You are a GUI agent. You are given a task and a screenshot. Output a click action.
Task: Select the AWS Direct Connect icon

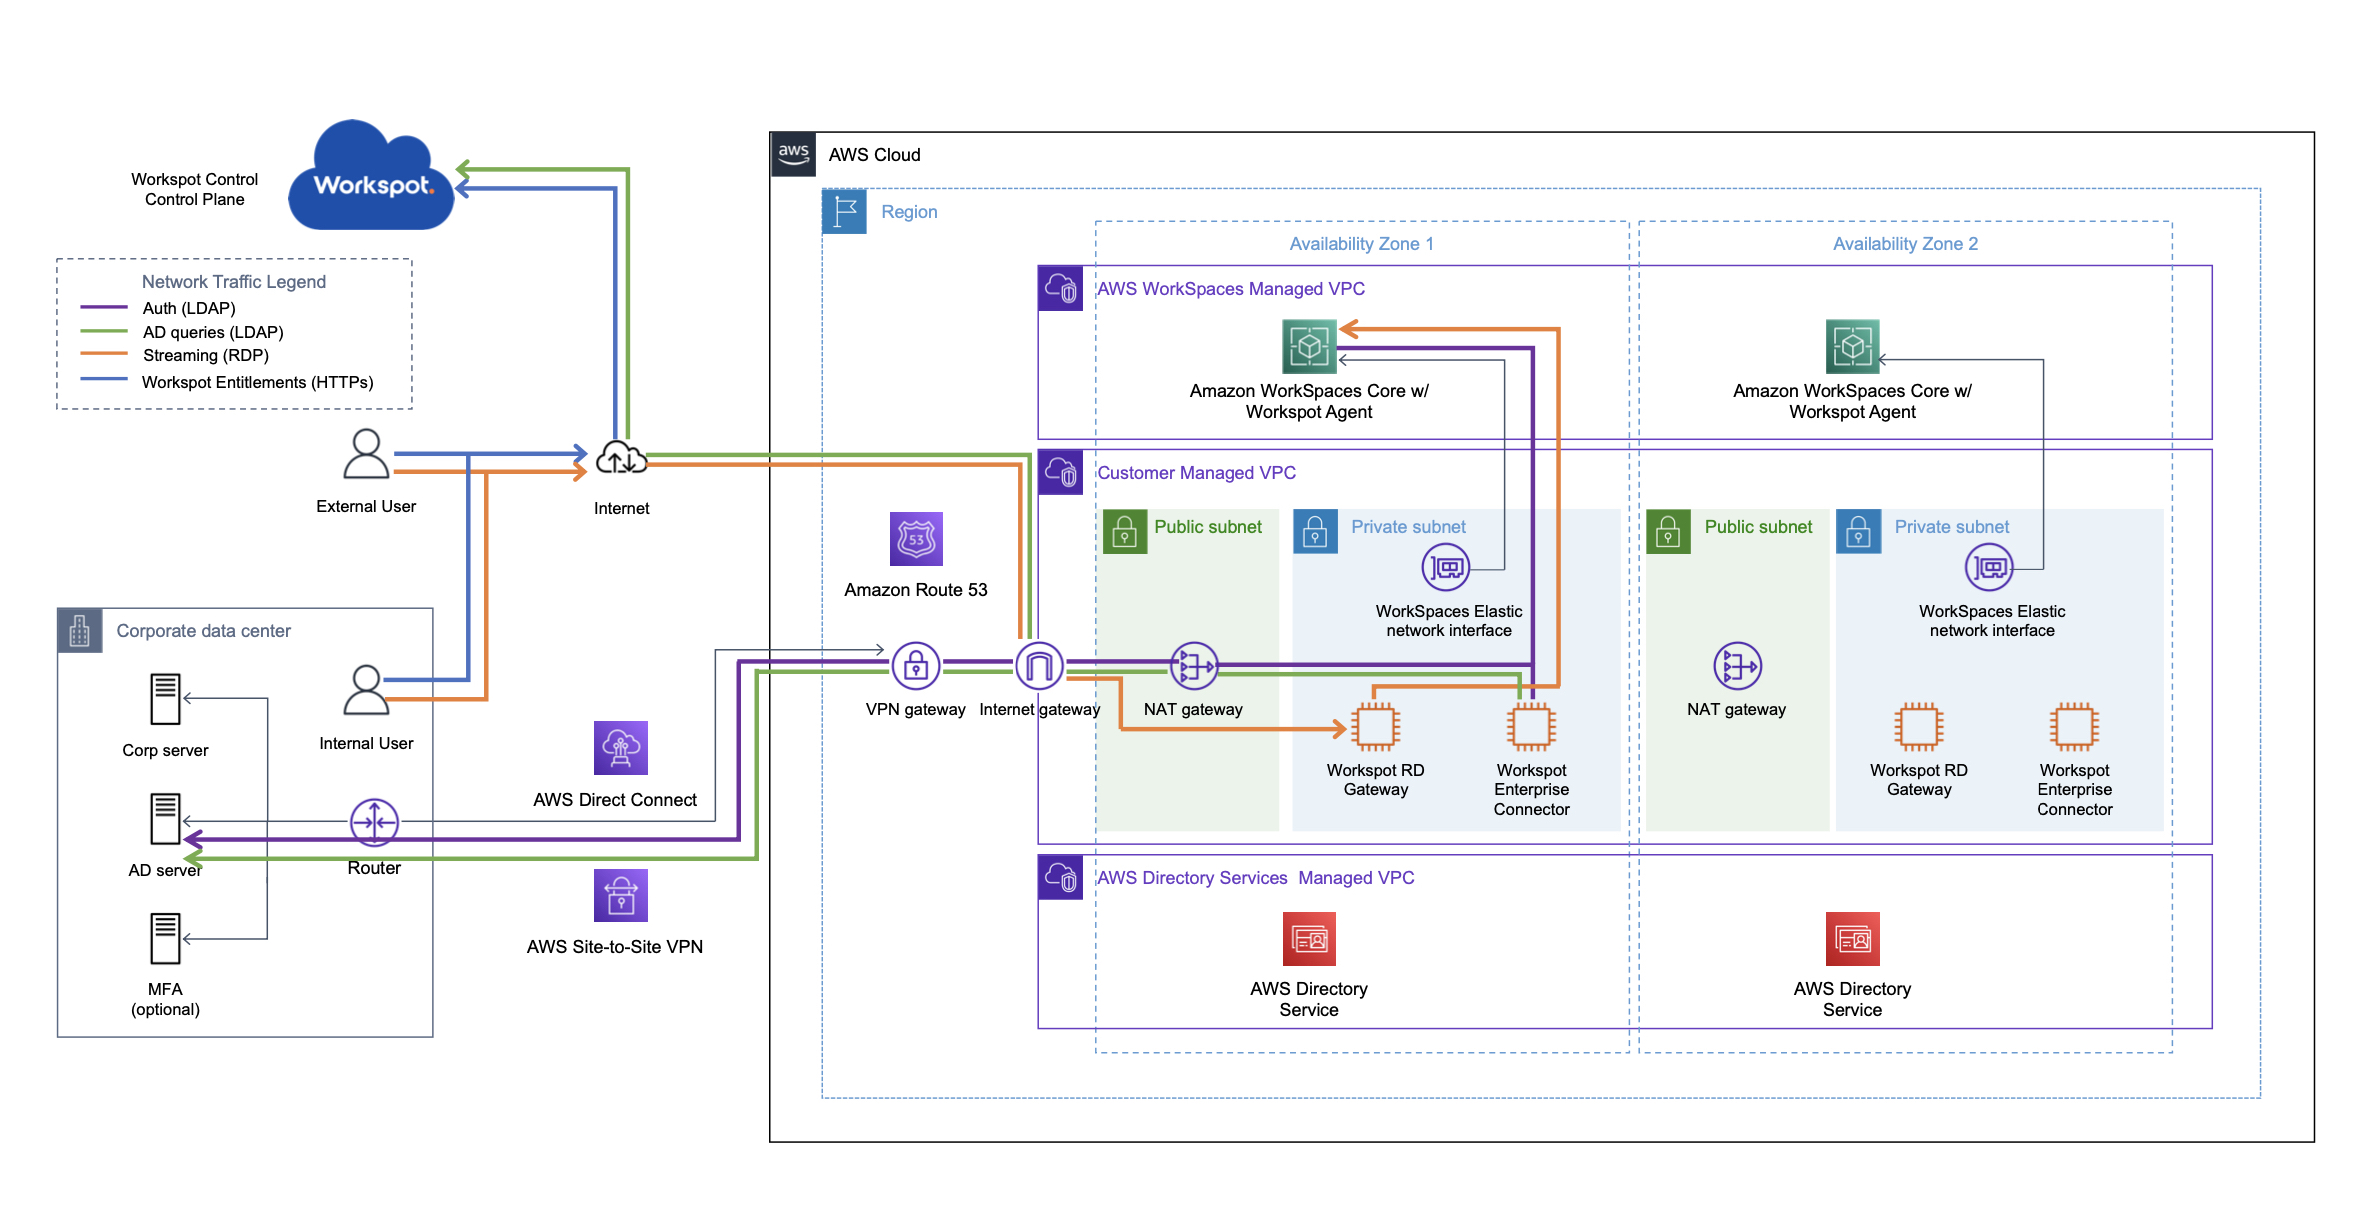pyautogui.click(x=621, y=748)
